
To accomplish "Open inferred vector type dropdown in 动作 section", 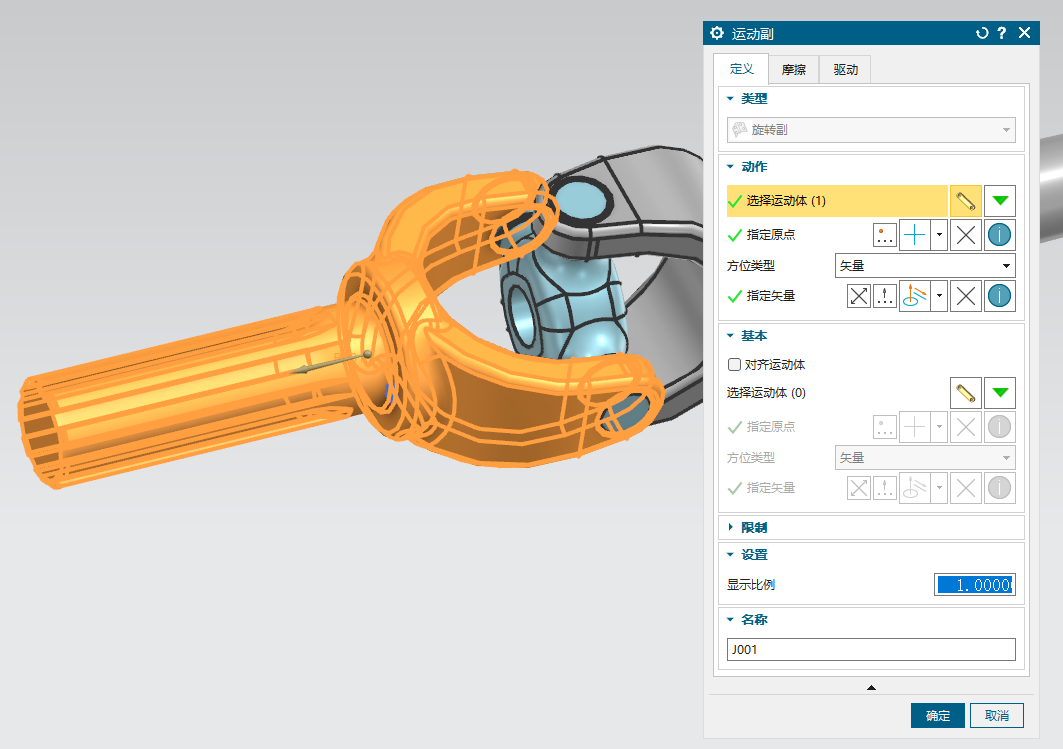I will tap(939, 296).
